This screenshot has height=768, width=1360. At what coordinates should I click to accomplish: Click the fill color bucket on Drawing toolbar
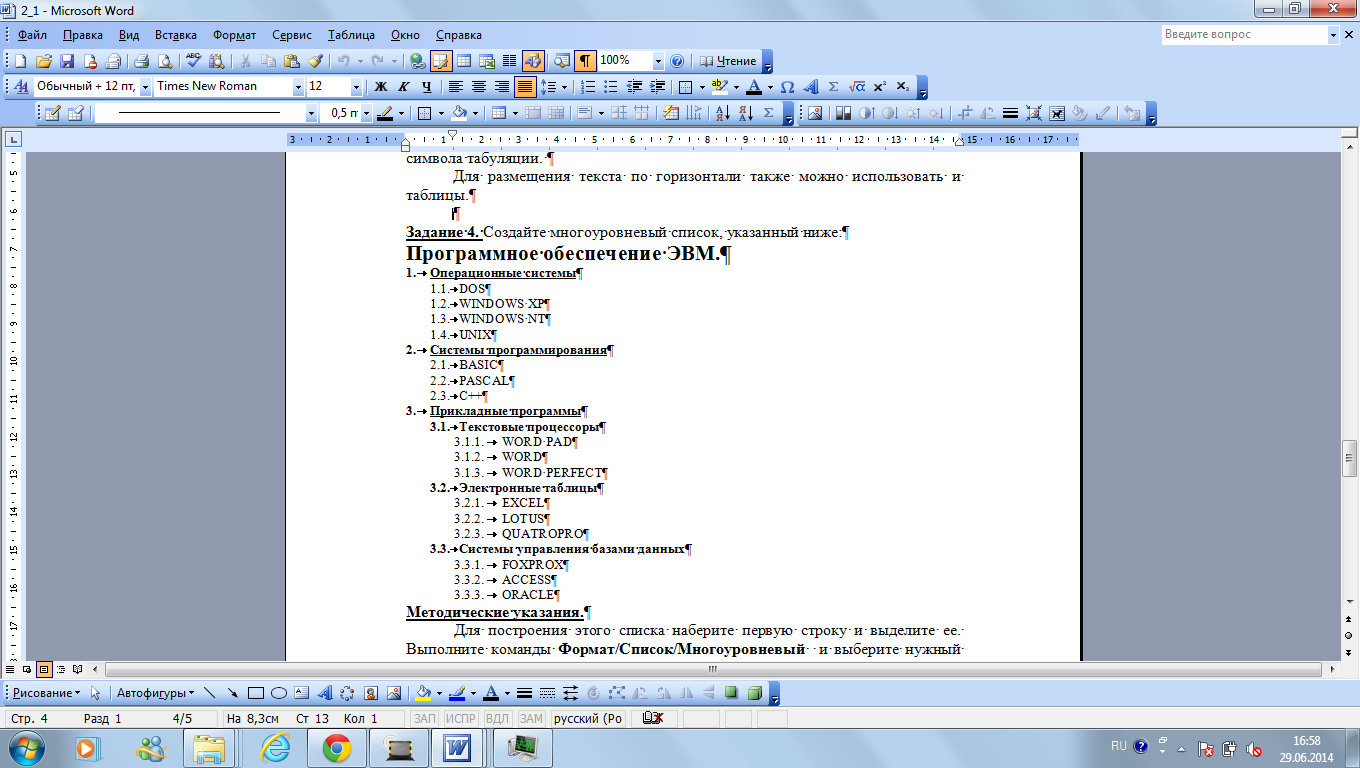(x=423, y=692)
